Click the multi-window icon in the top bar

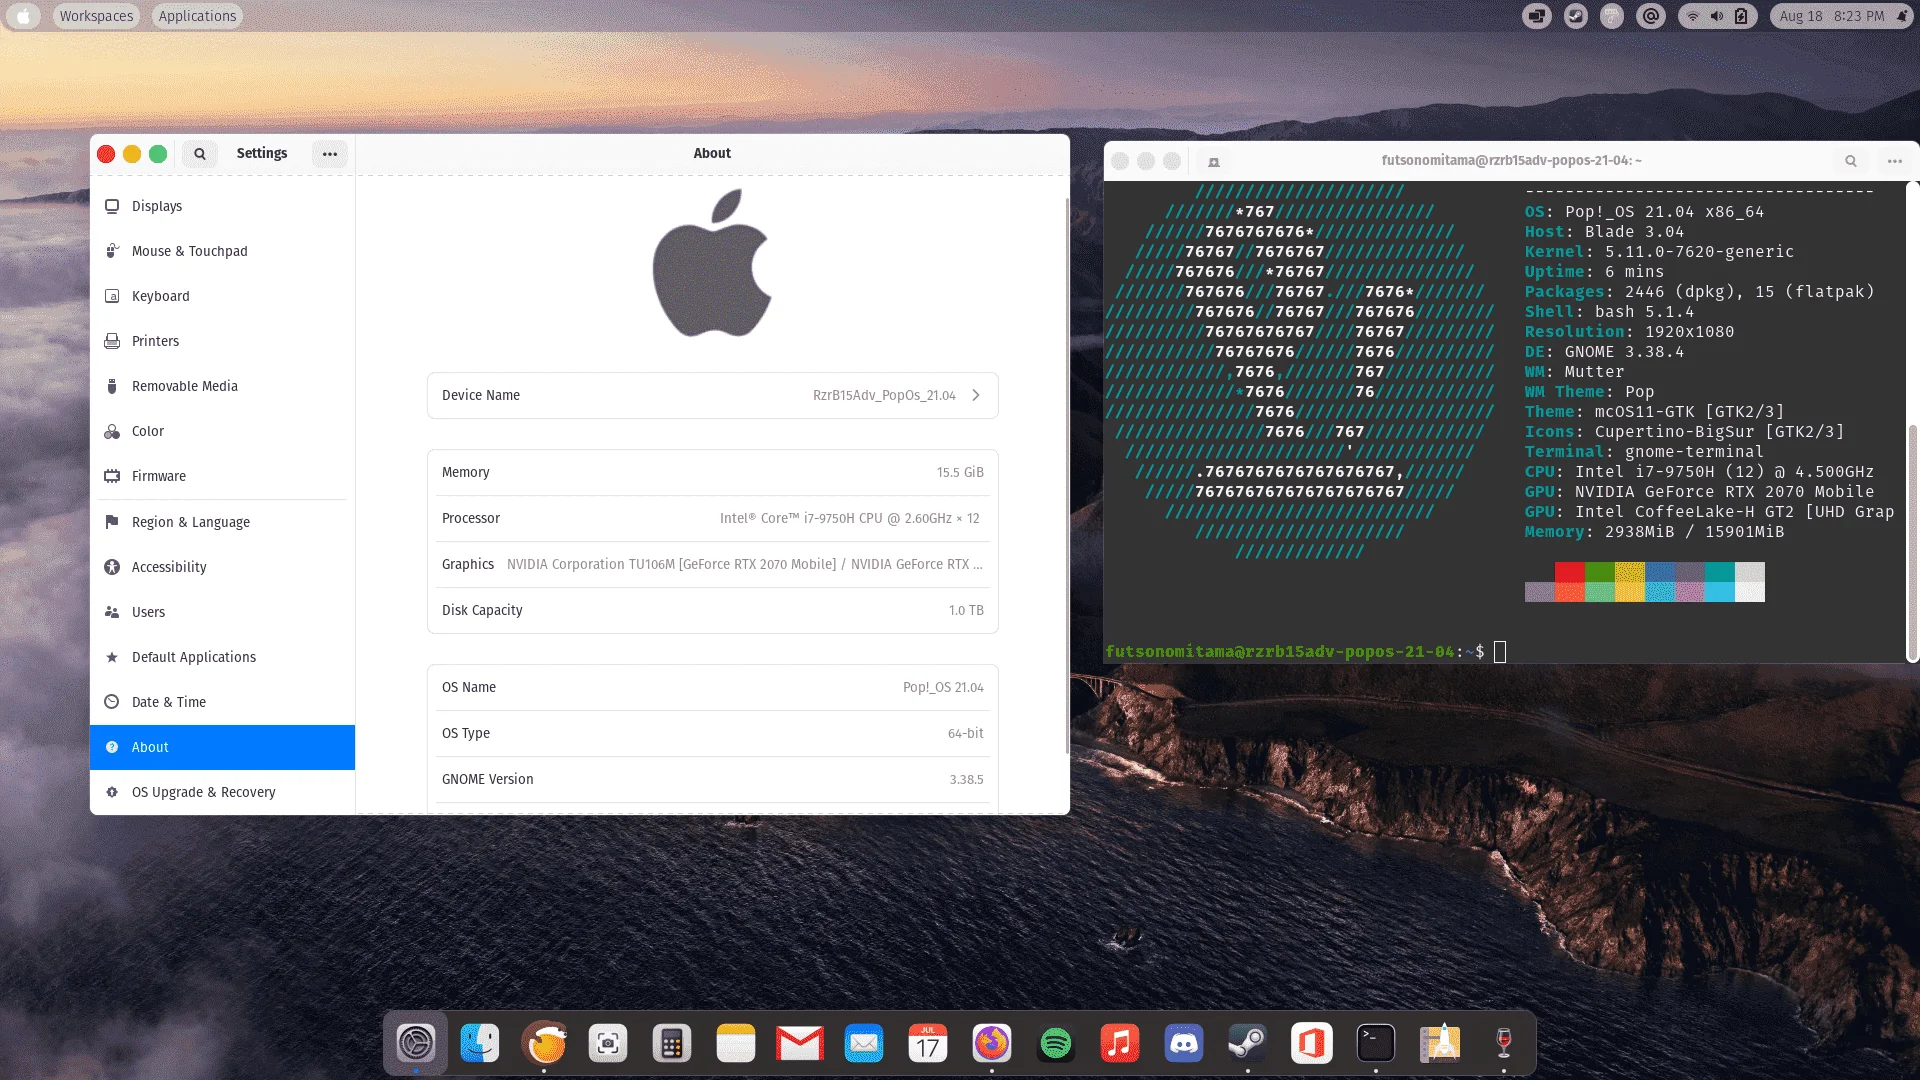point(1537,16)
